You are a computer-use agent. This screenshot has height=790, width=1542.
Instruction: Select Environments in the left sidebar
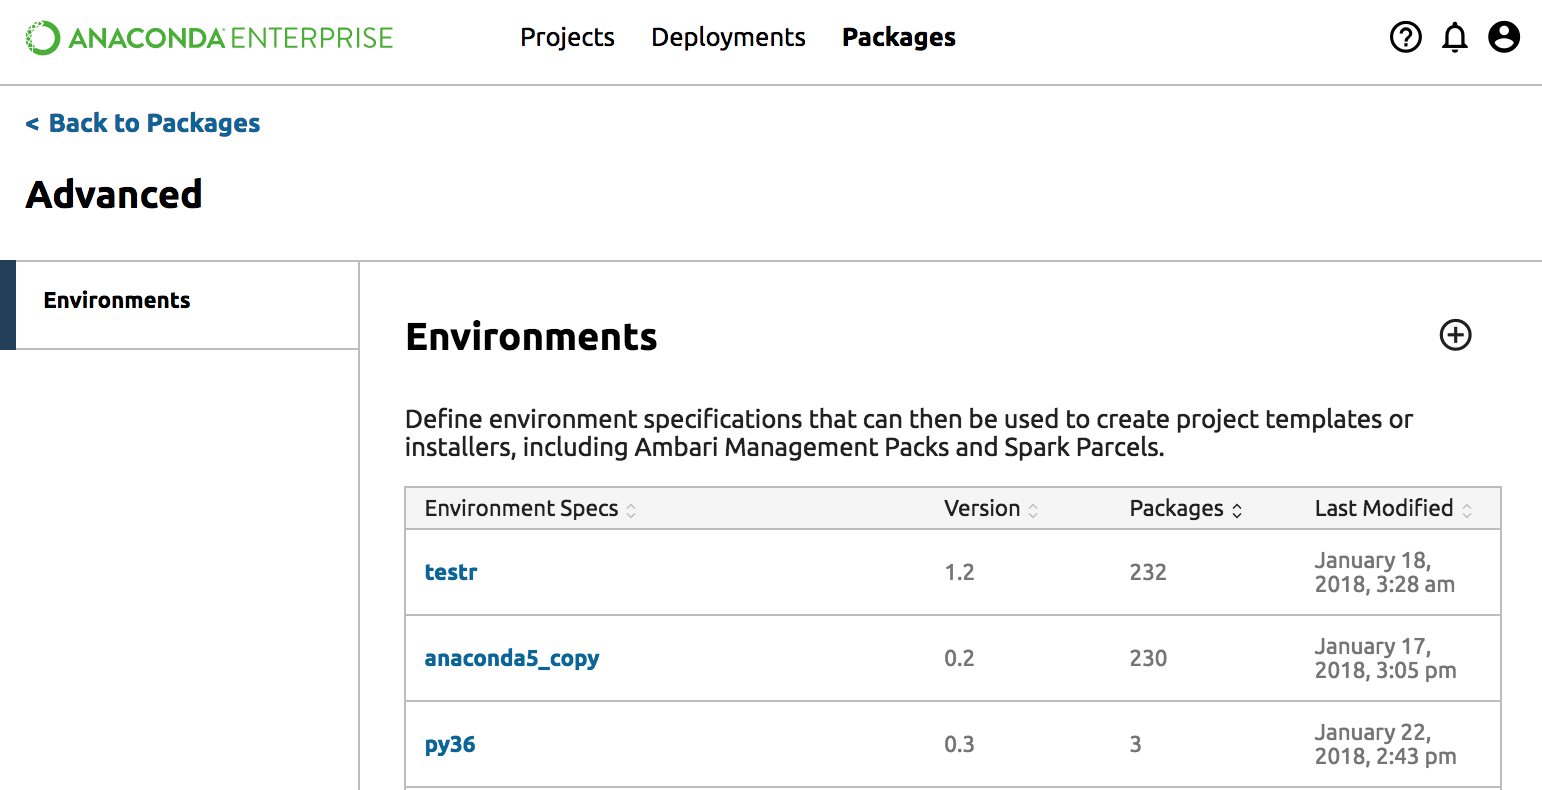coord(117,301)
